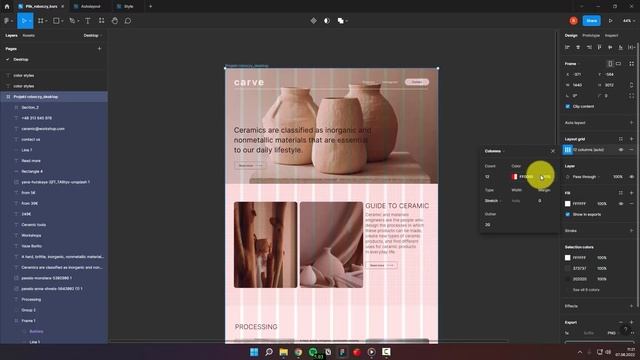
Task: Click Align left icon in Design panel
Action: click(x=567, y=47)
